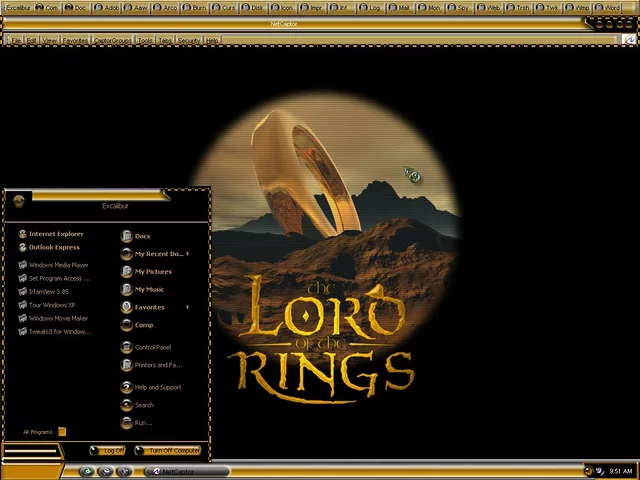Open Comp in Start menu

(x=137, y=325)
